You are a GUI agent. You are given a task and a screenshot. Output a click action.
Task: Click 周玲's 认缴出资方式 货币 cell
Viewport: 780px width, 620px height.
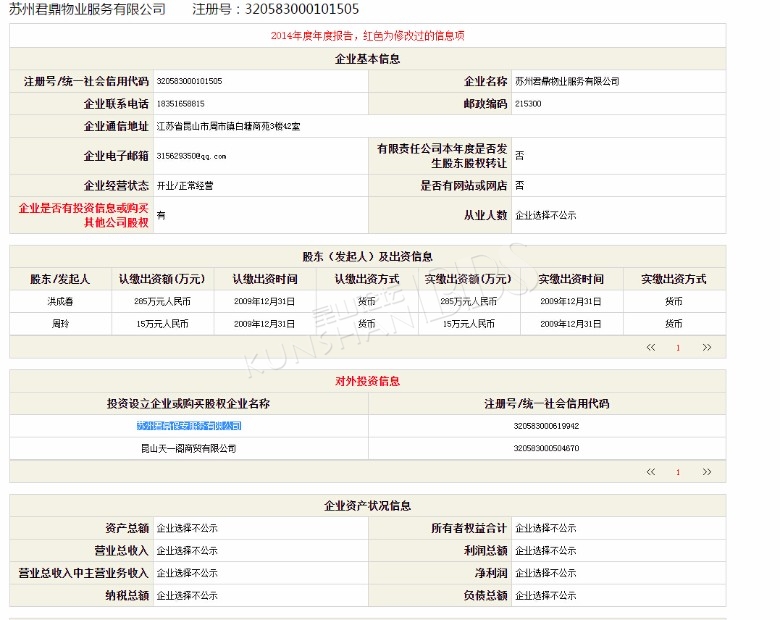367,324
